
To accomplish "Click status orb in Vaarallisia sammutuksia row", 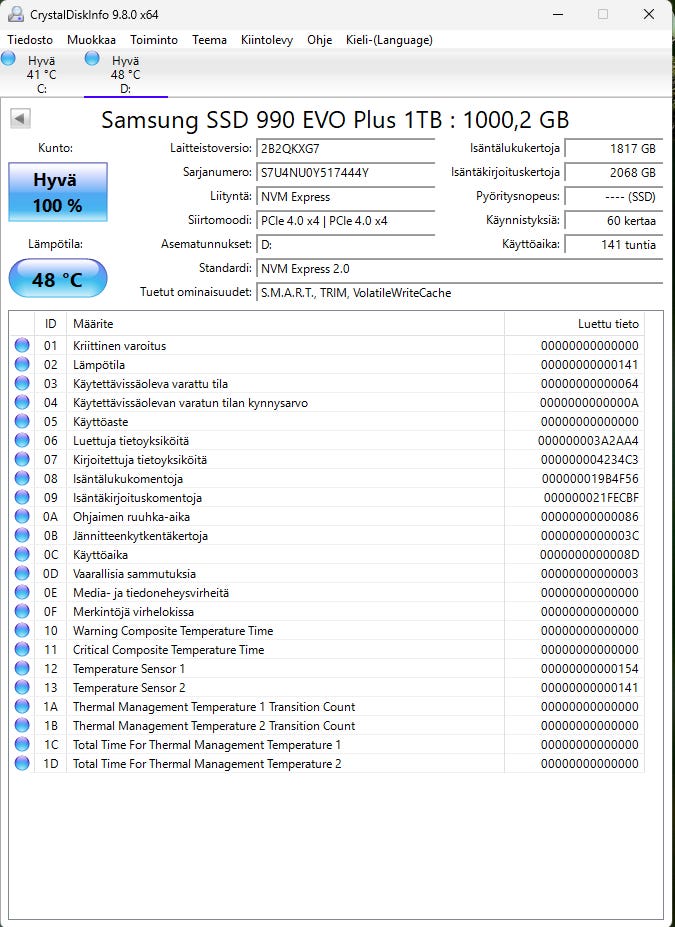I will click(22, 573).
